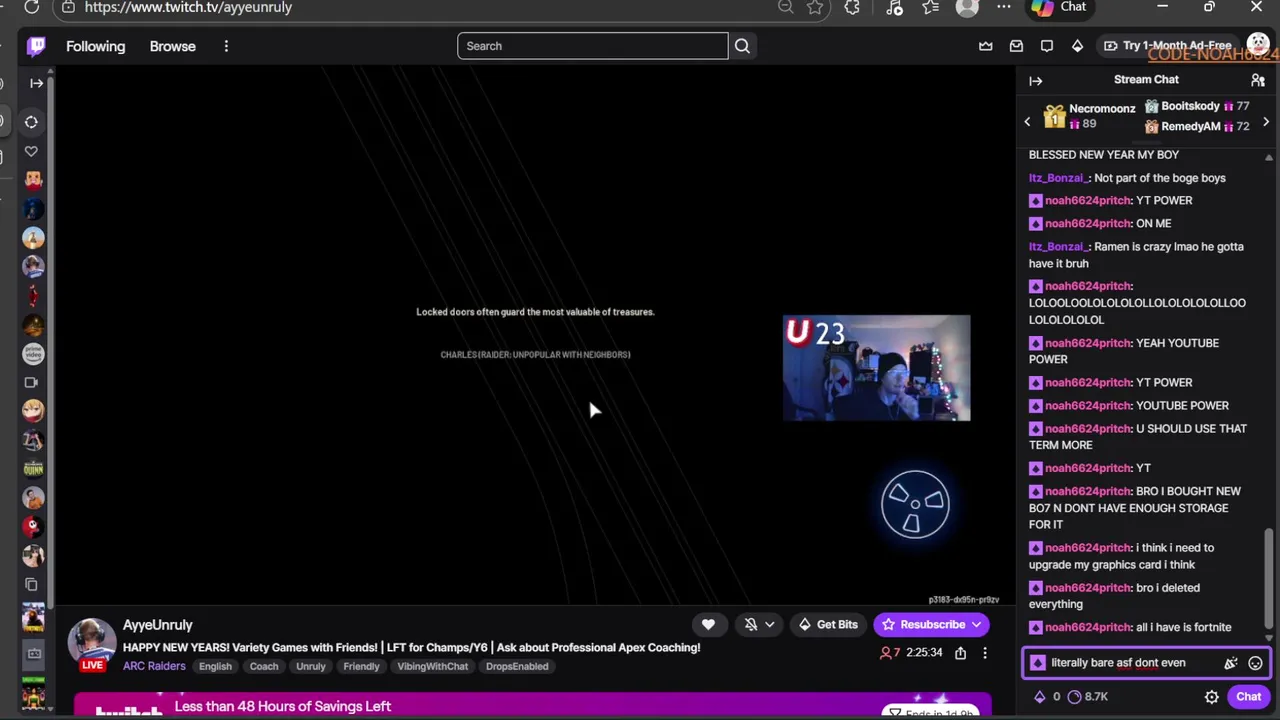Screen dimensions: 1280x720
Task: Toggle the notification bell setting
Action: pyautogui.click(x=751, y=625)
